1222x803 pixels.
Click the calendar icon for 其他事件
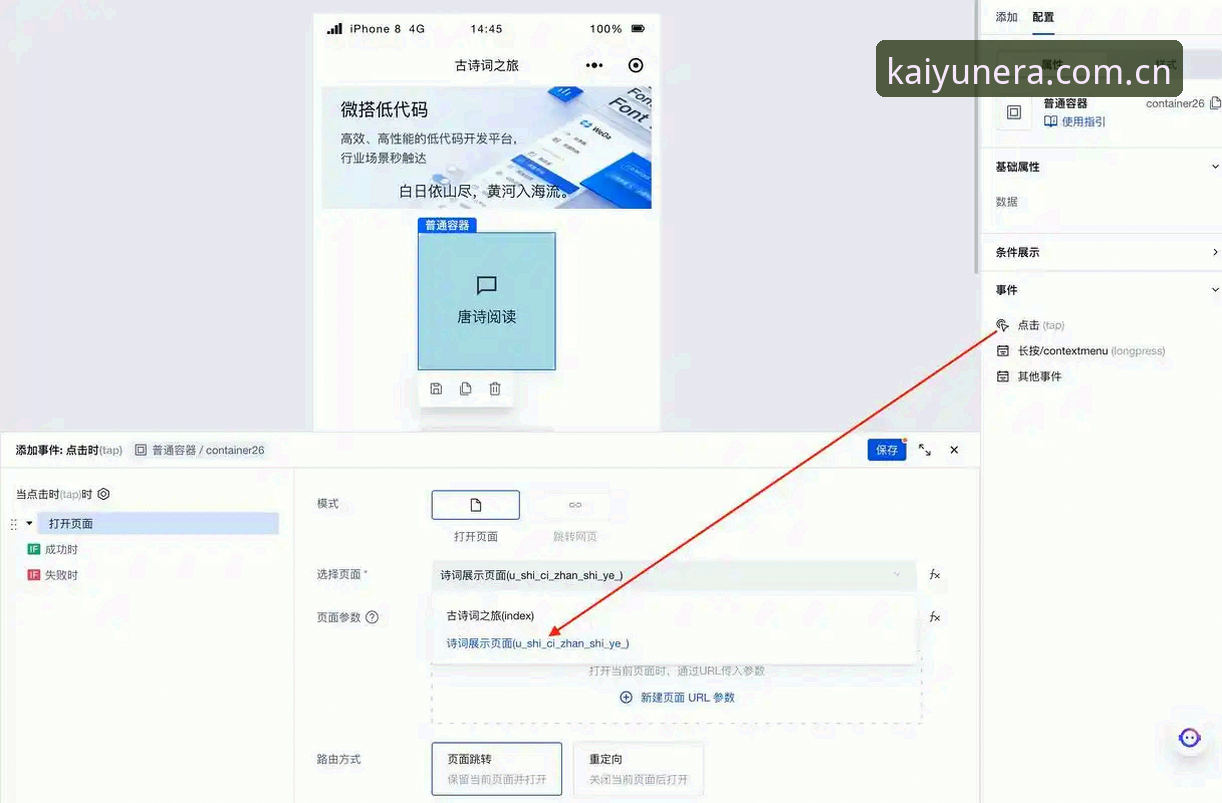1003,377
